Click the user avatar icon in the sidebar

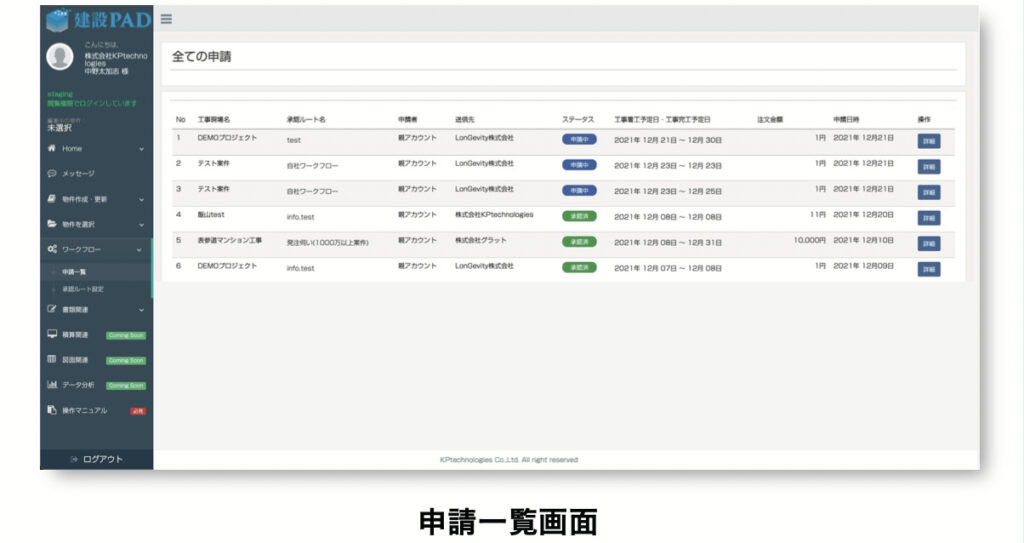(x=60, y=58)
